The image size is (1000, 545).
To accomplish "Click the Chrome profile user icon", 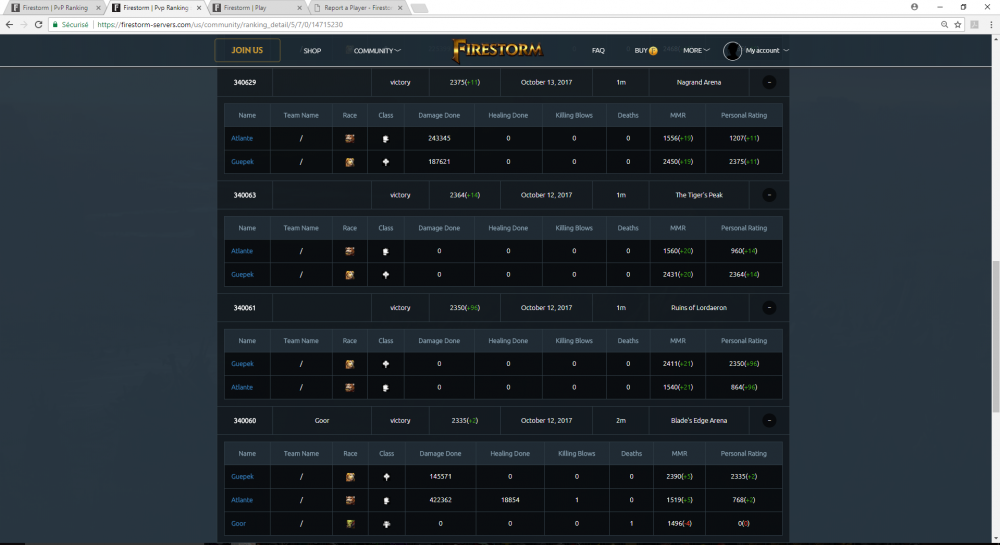I will (x=915, y=7).
